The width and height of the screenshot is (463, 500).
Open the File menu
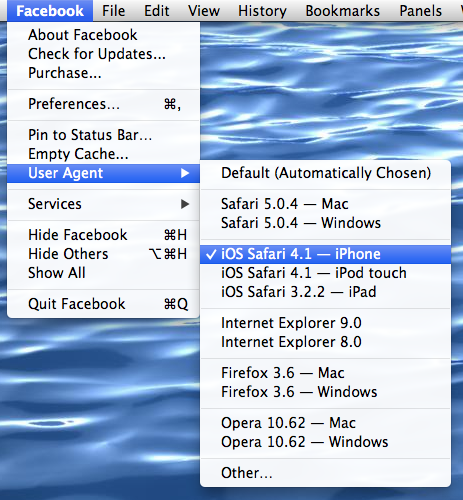[x=114, y=11]
